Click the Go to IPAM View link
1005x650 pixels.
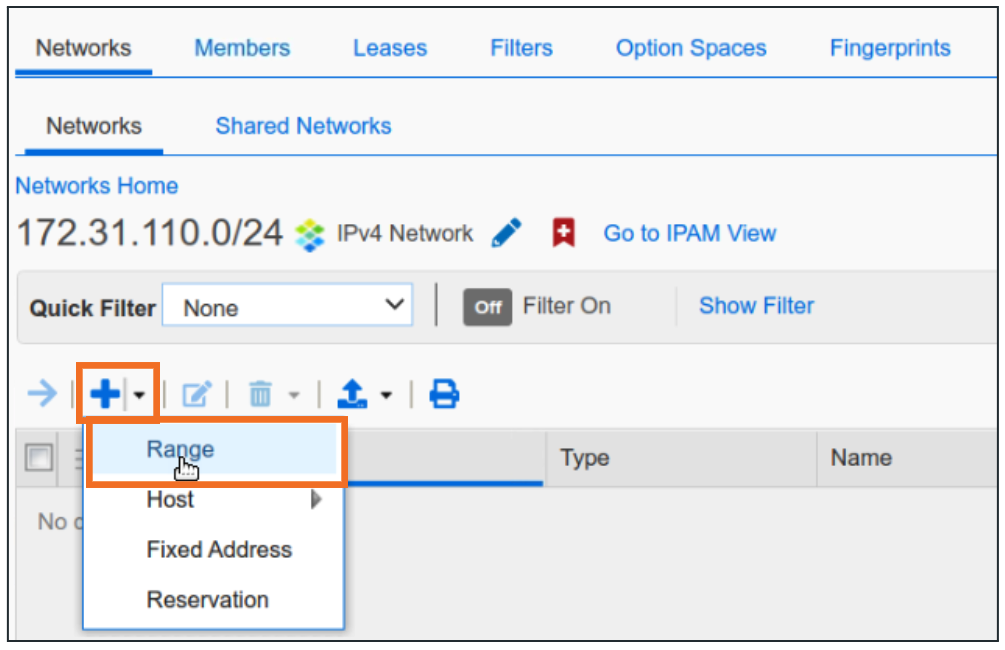[689, 234]
